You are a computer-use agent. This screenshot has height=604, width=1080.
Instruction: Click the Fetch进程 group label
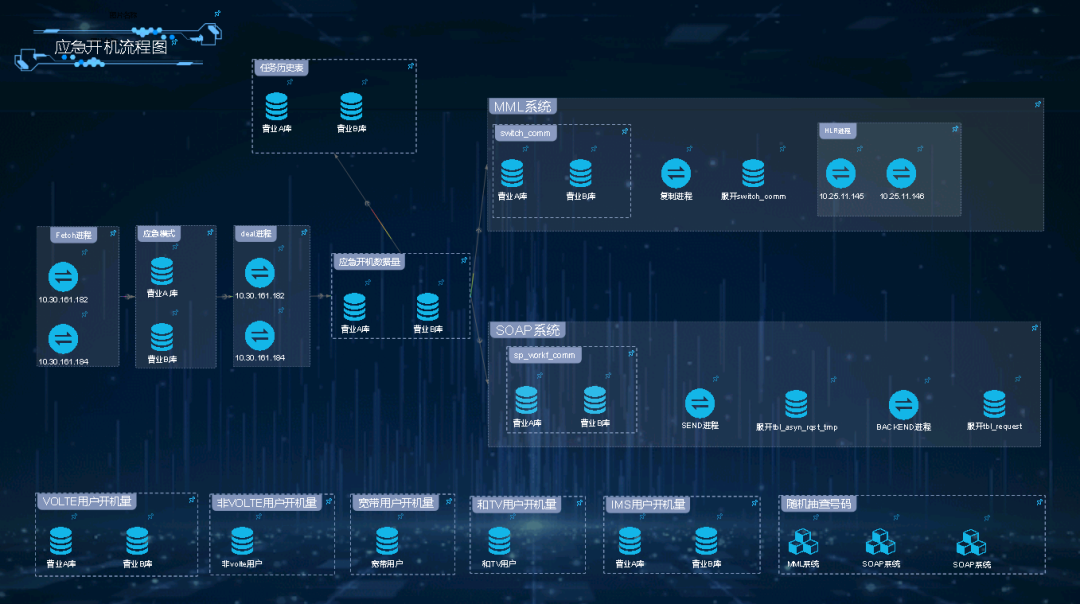click(73, 235)
